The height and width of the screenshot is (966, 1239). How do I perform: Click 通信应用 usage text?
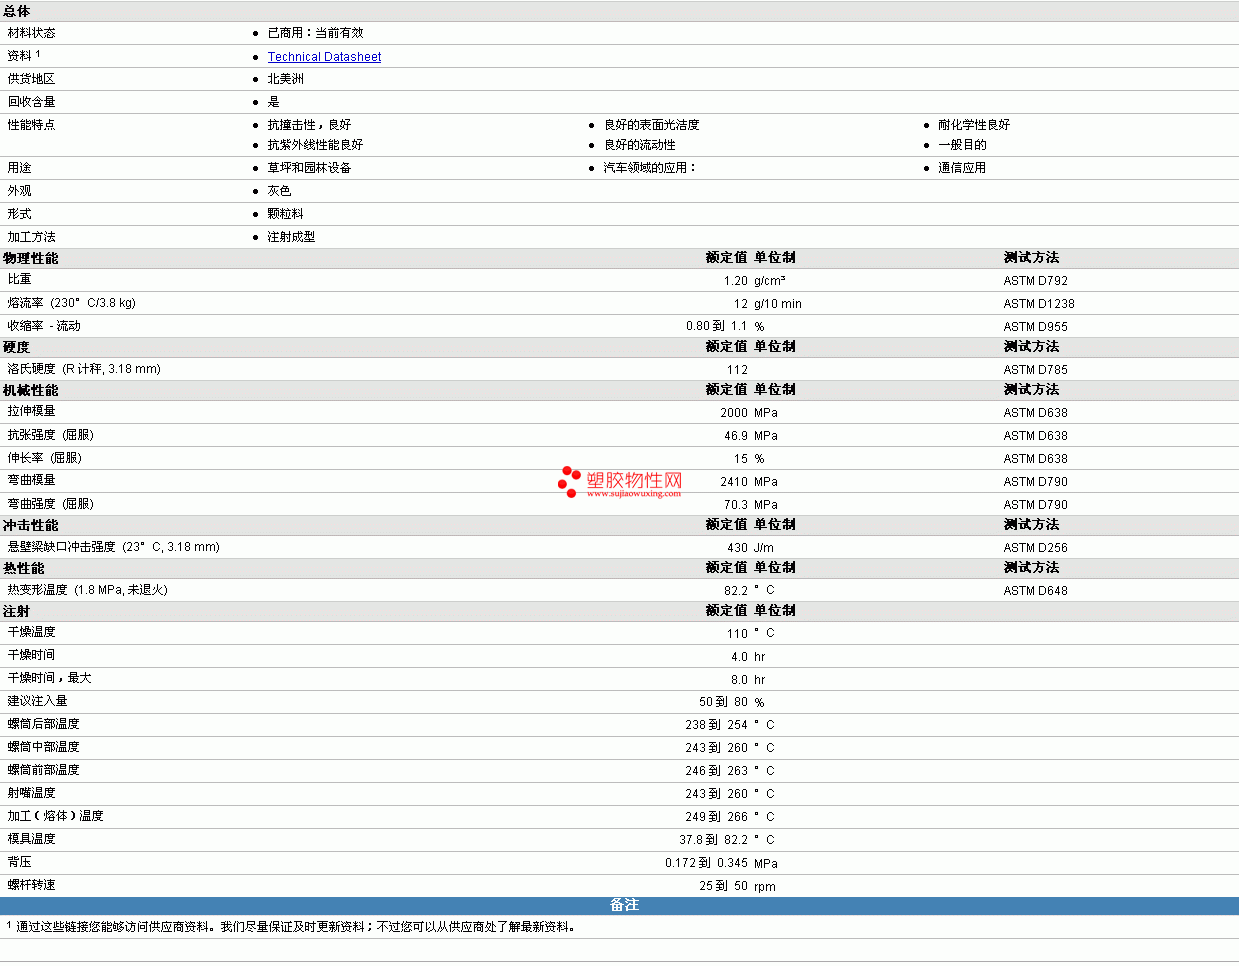coord(962,168)
